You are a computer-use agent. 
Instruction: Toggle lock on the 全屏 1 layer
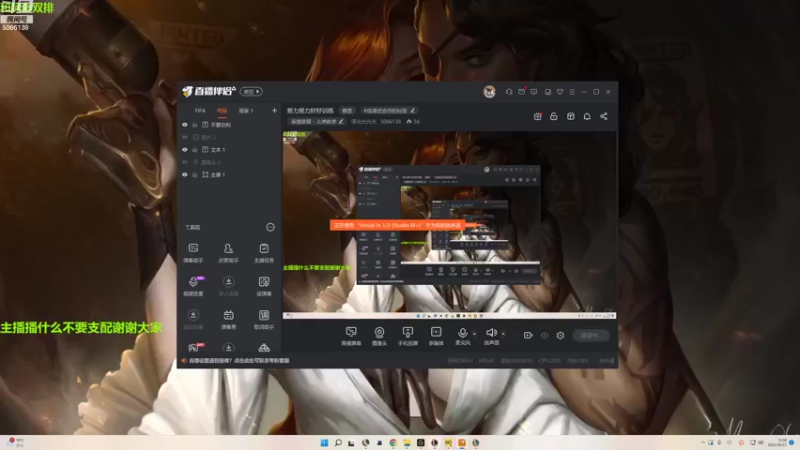(195, 174)
